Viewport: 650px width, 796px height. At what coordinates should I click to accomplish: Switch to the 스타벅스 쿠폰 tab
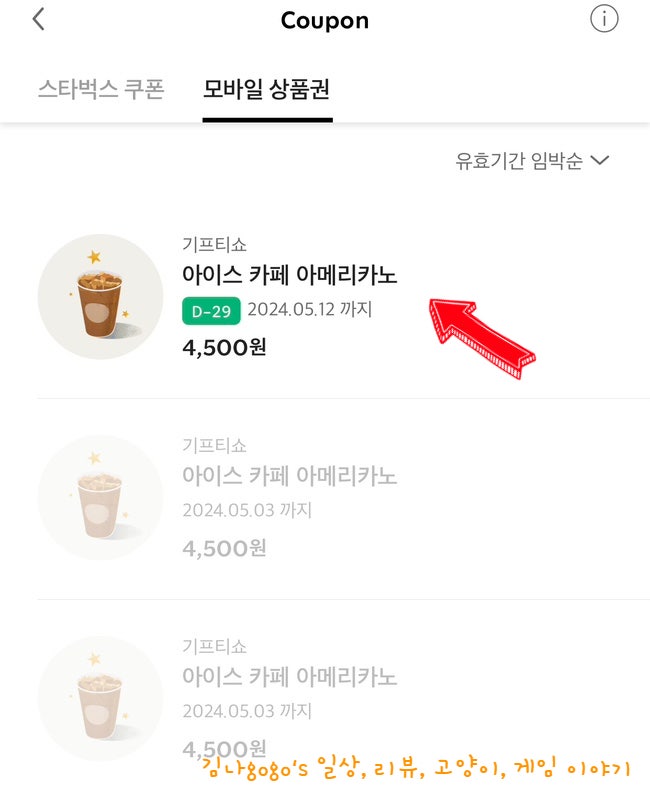(x=100, y=89)
